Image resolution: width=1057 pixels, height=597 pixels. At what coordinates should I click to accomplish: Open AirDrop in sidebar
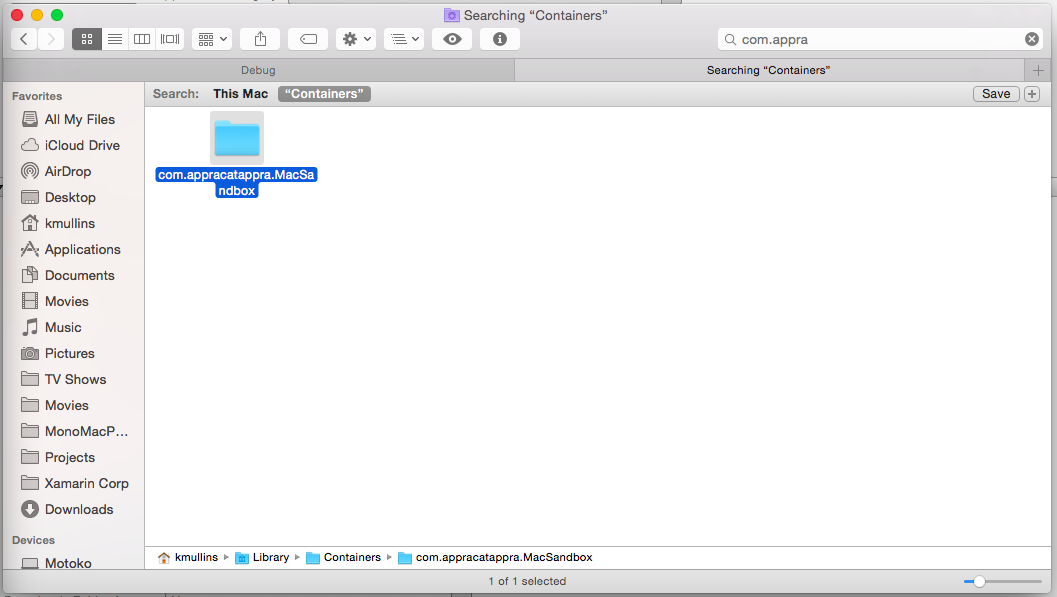click(x=67, y=171)
